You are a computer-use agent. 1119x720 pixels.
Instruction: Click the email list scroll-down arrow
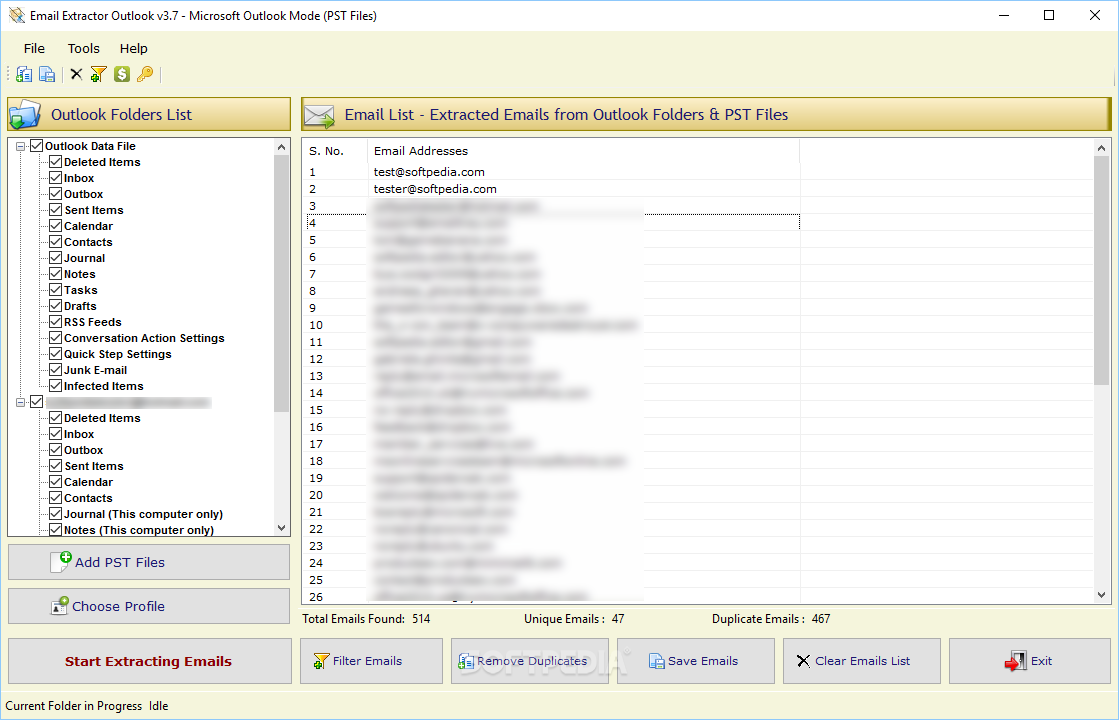[1101, 594]
